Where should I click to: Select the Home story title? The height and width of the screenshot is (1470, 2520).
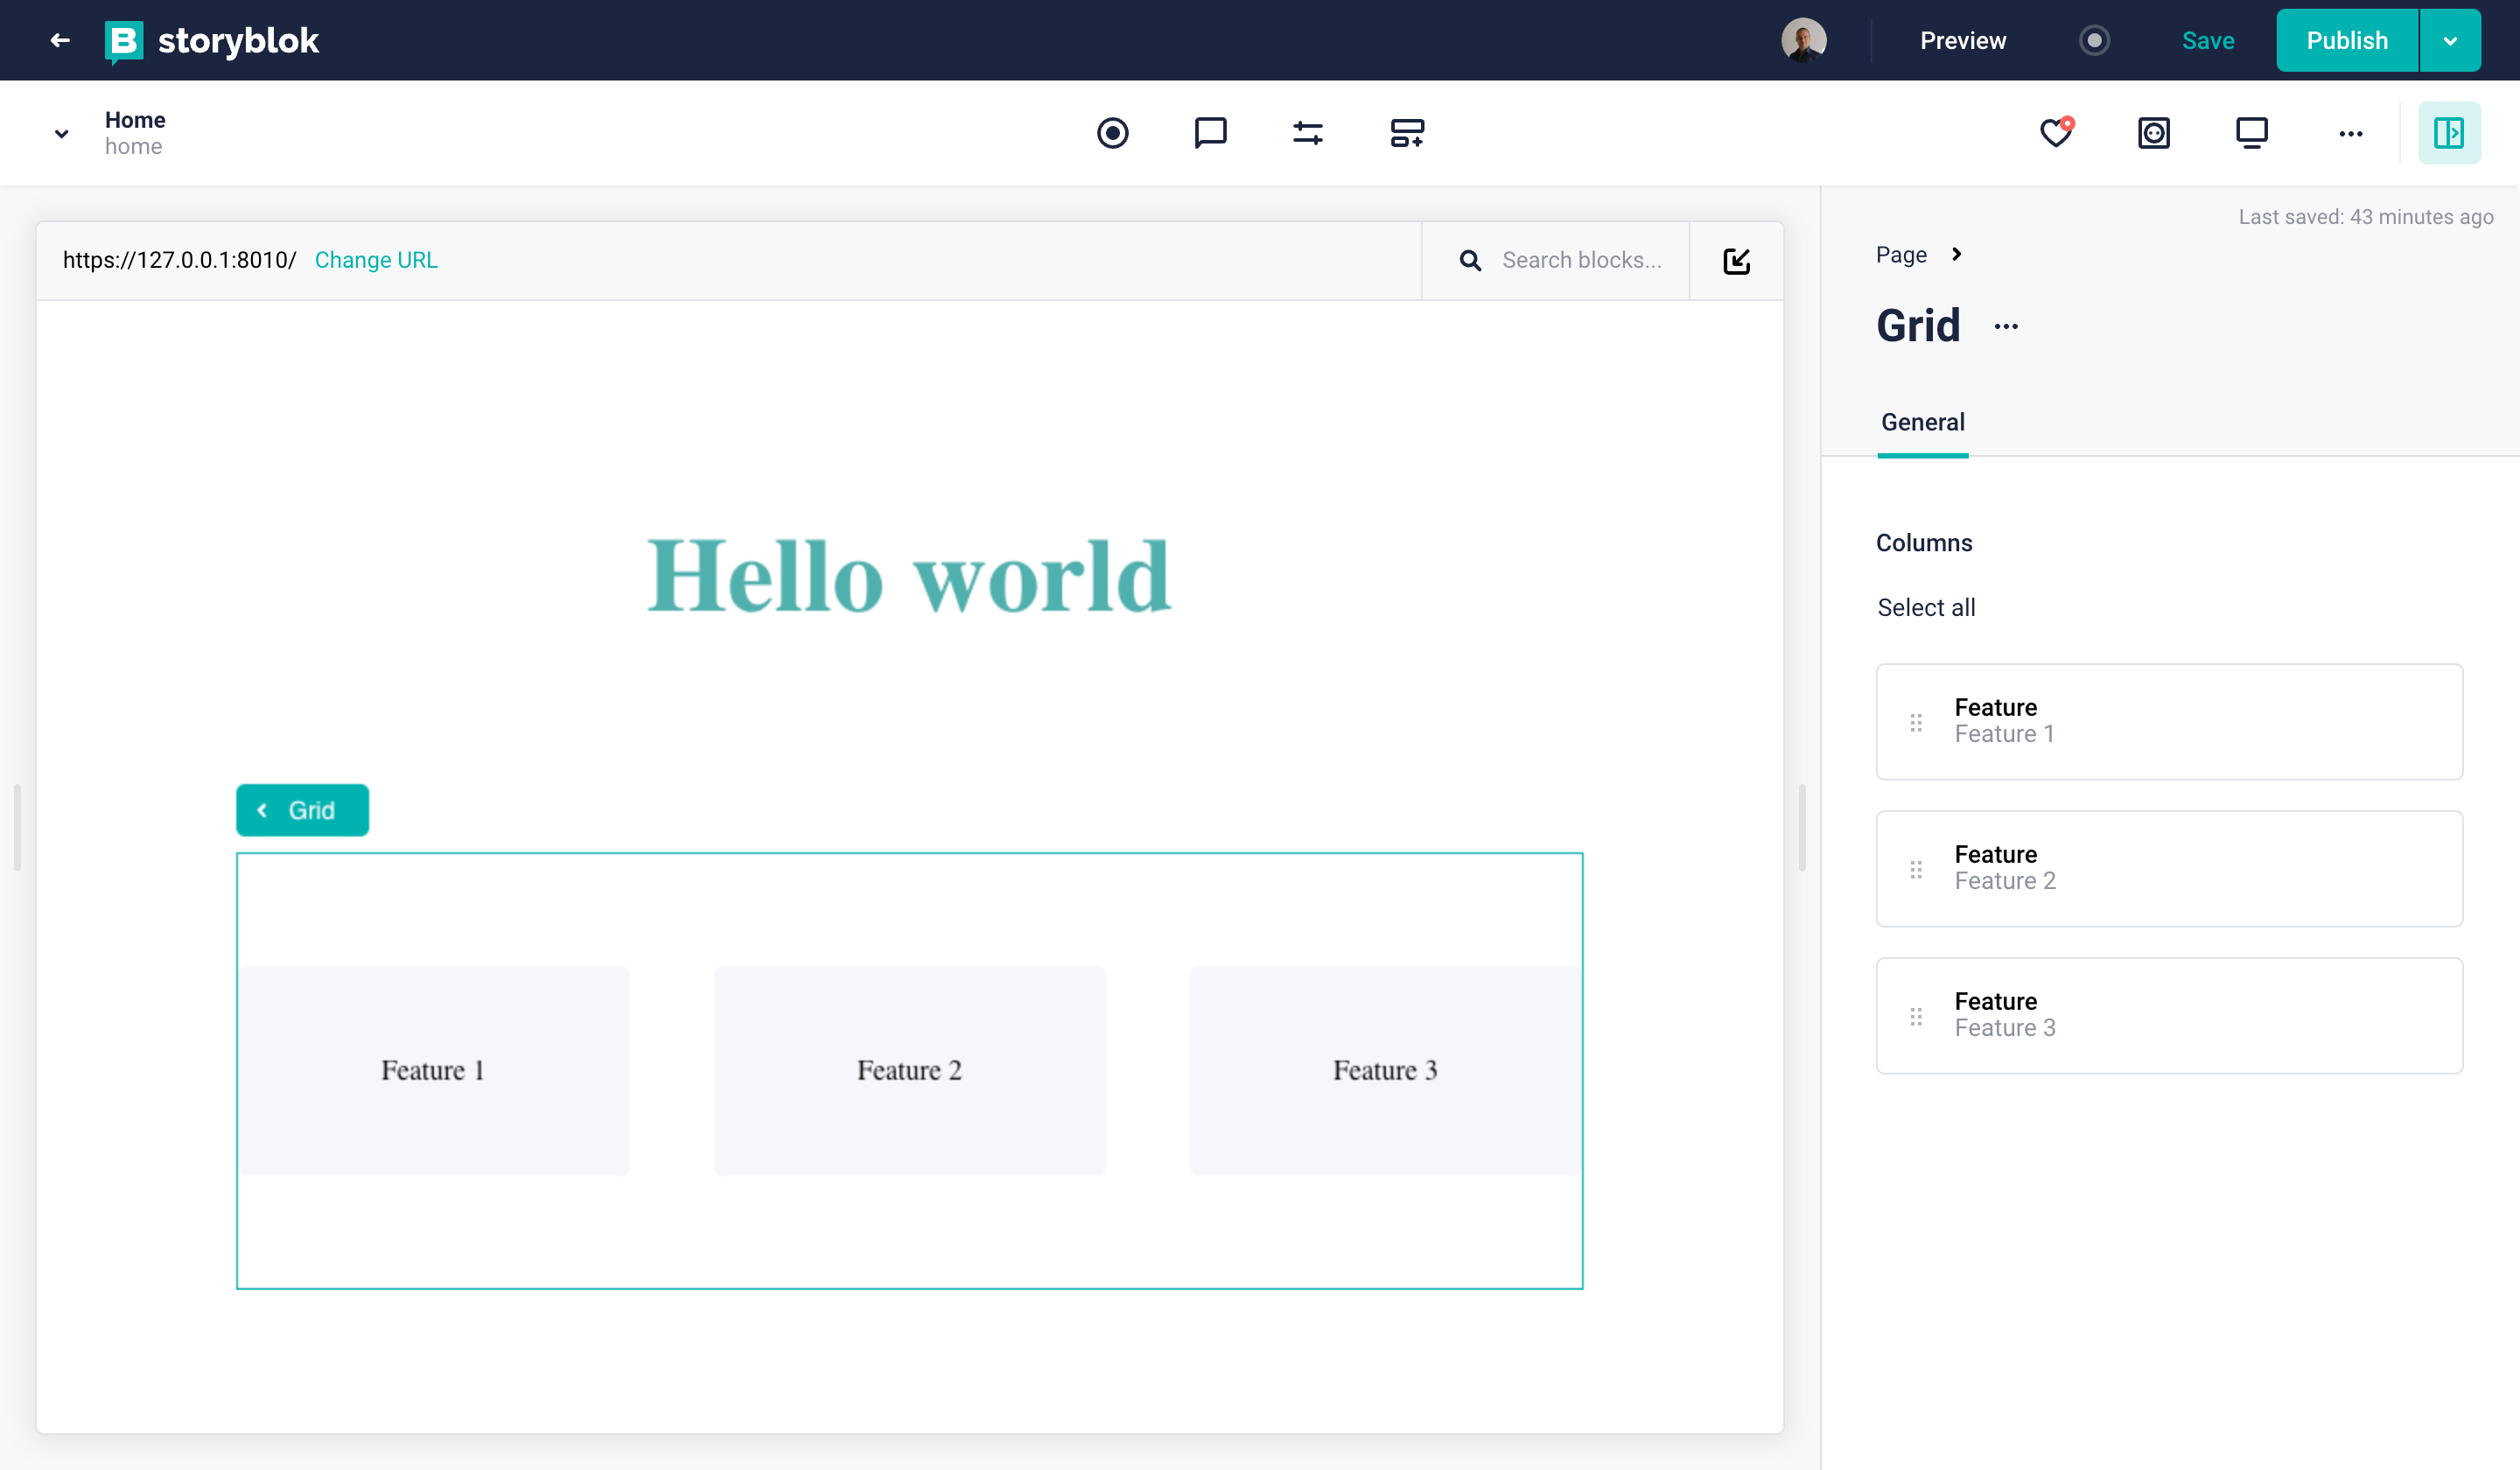pyautogui.click(x=135, y=120)
